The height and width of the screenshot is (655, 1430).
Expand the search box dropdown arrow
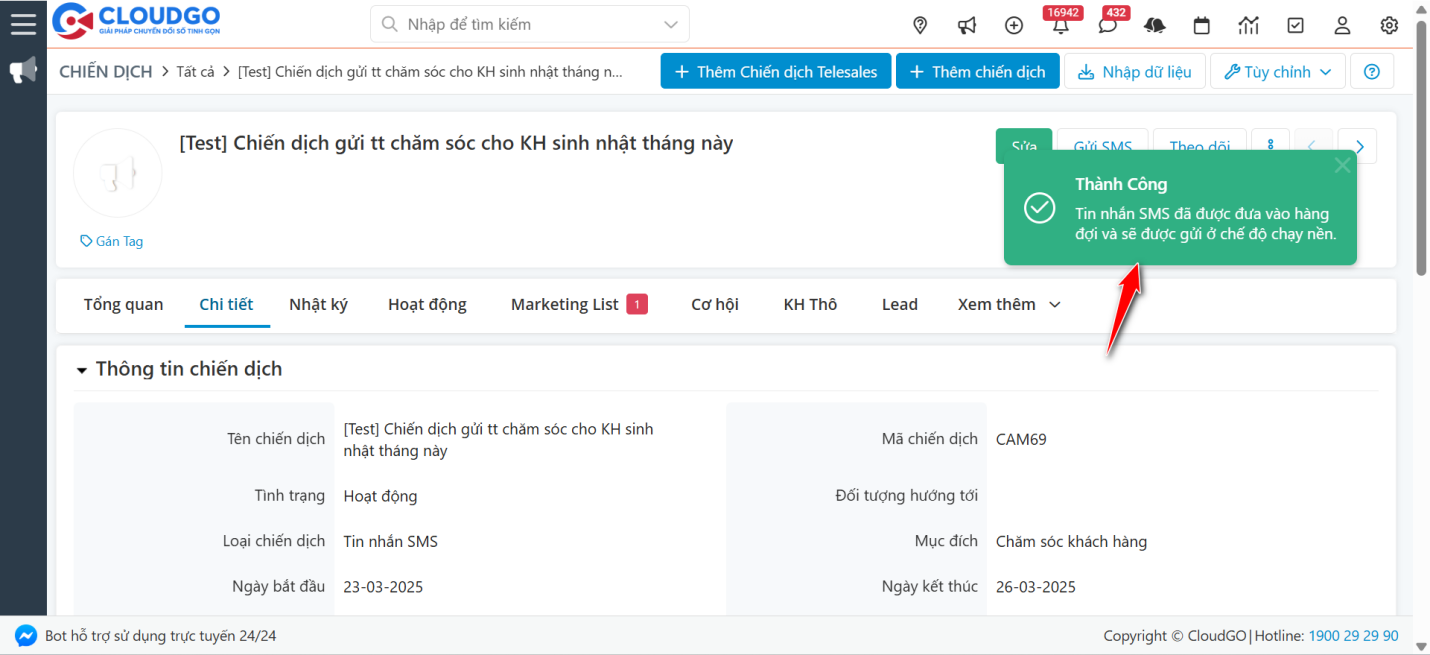670,24
